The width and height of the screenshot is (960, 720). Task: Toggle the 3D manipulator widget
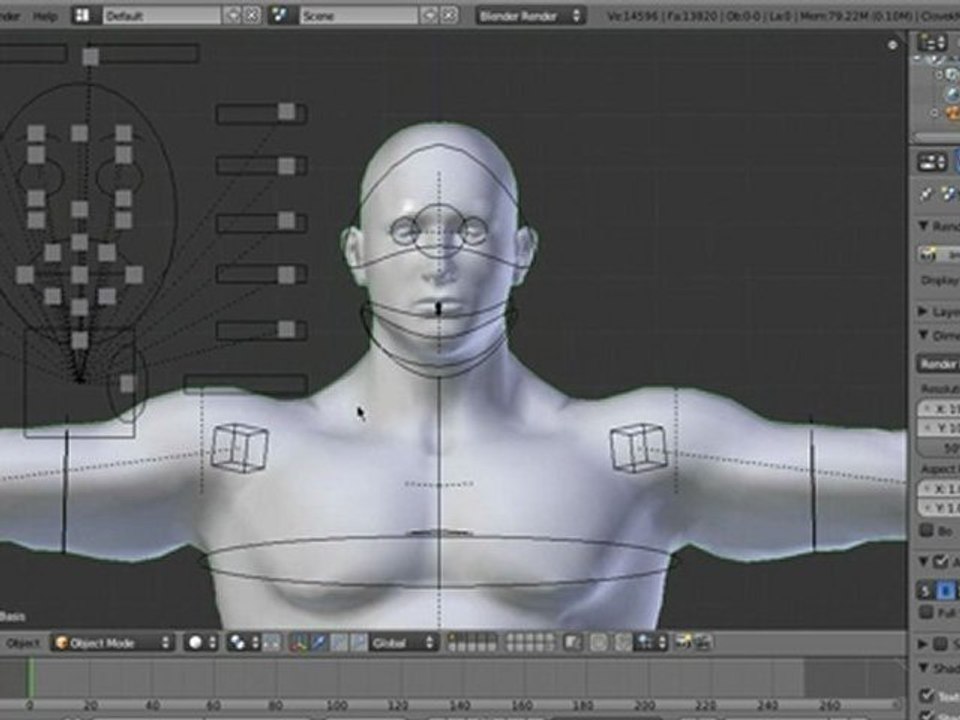[x=298, y=643]
